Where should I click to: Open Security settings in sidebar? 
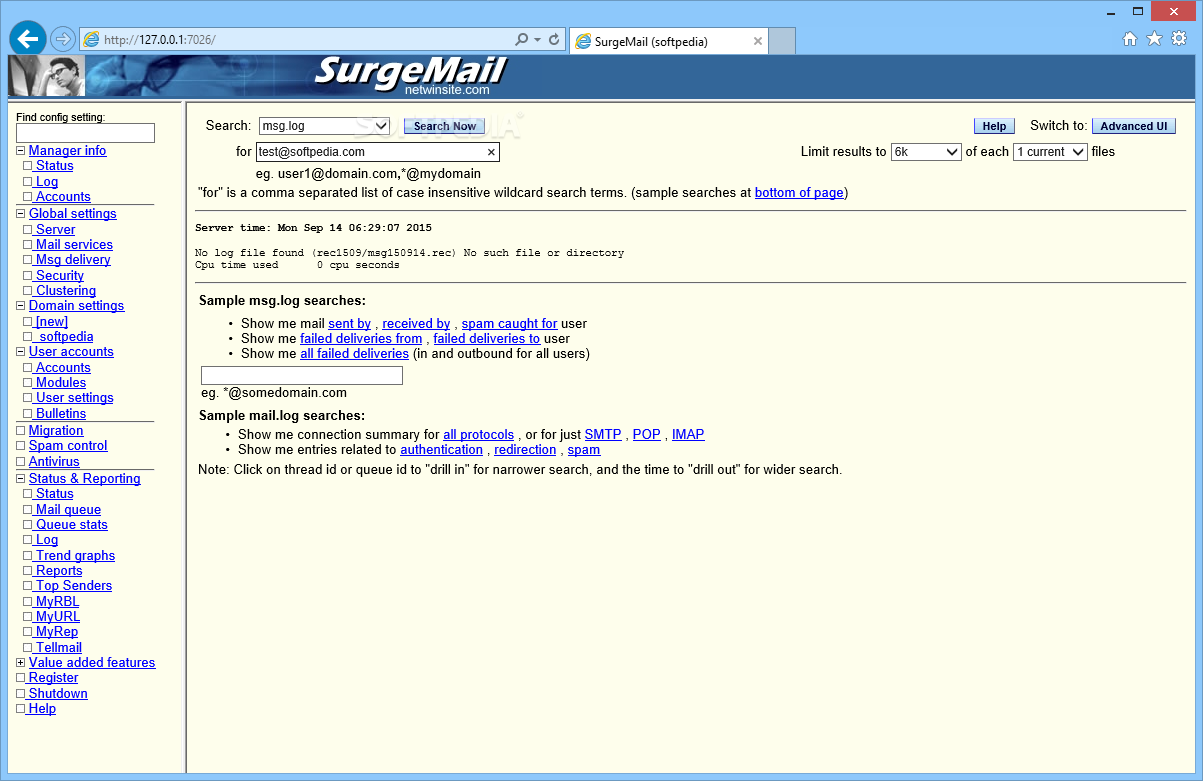[x=57, y=276]
